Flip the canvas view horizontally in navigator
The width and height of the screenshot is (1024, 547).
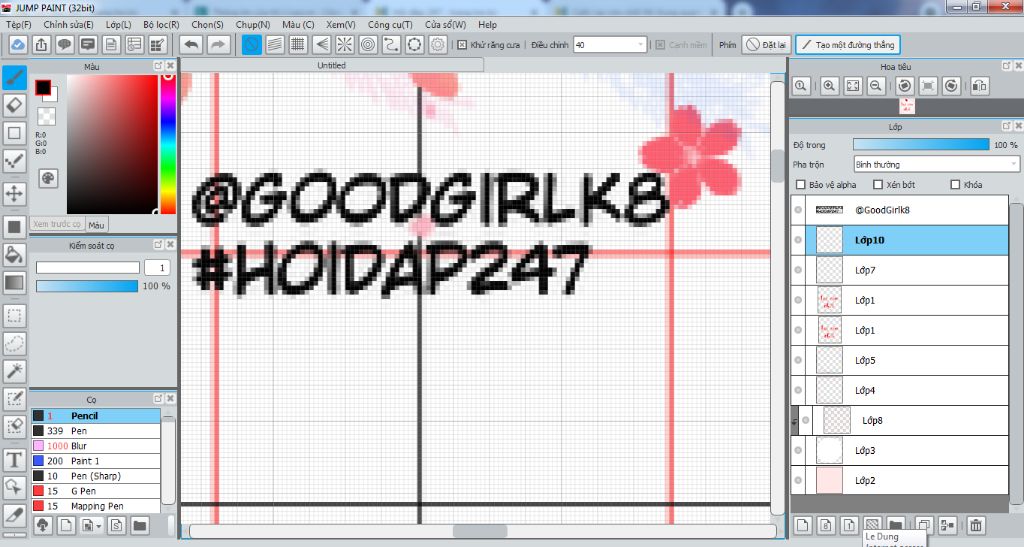tap(979, 86)
